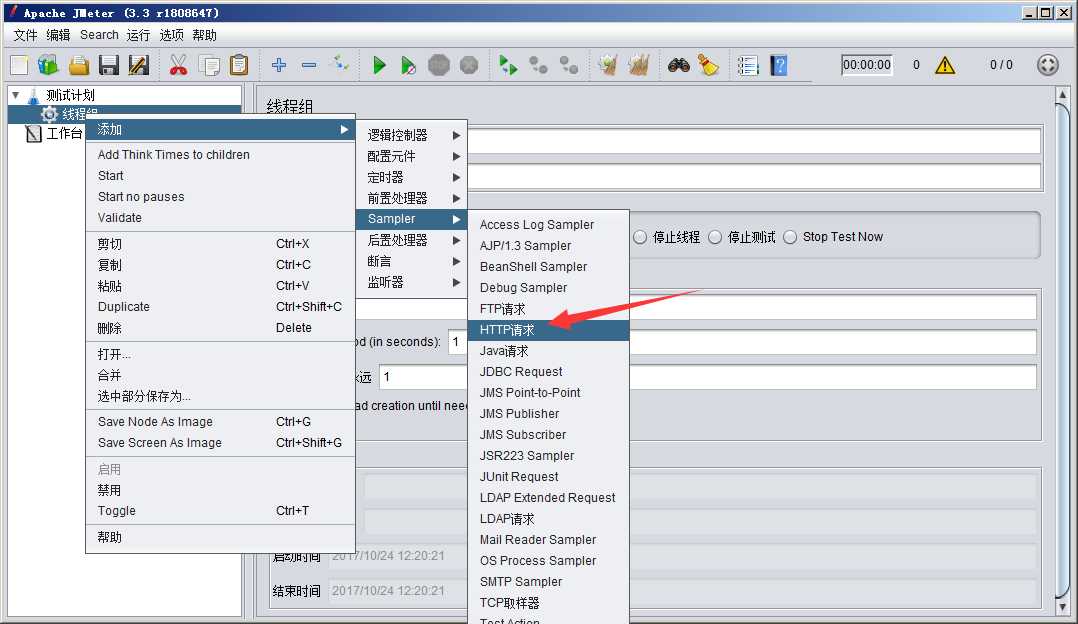1078x624 pixels.
Task: Expand all nodes with plus icon
Action: pos(278,65)
